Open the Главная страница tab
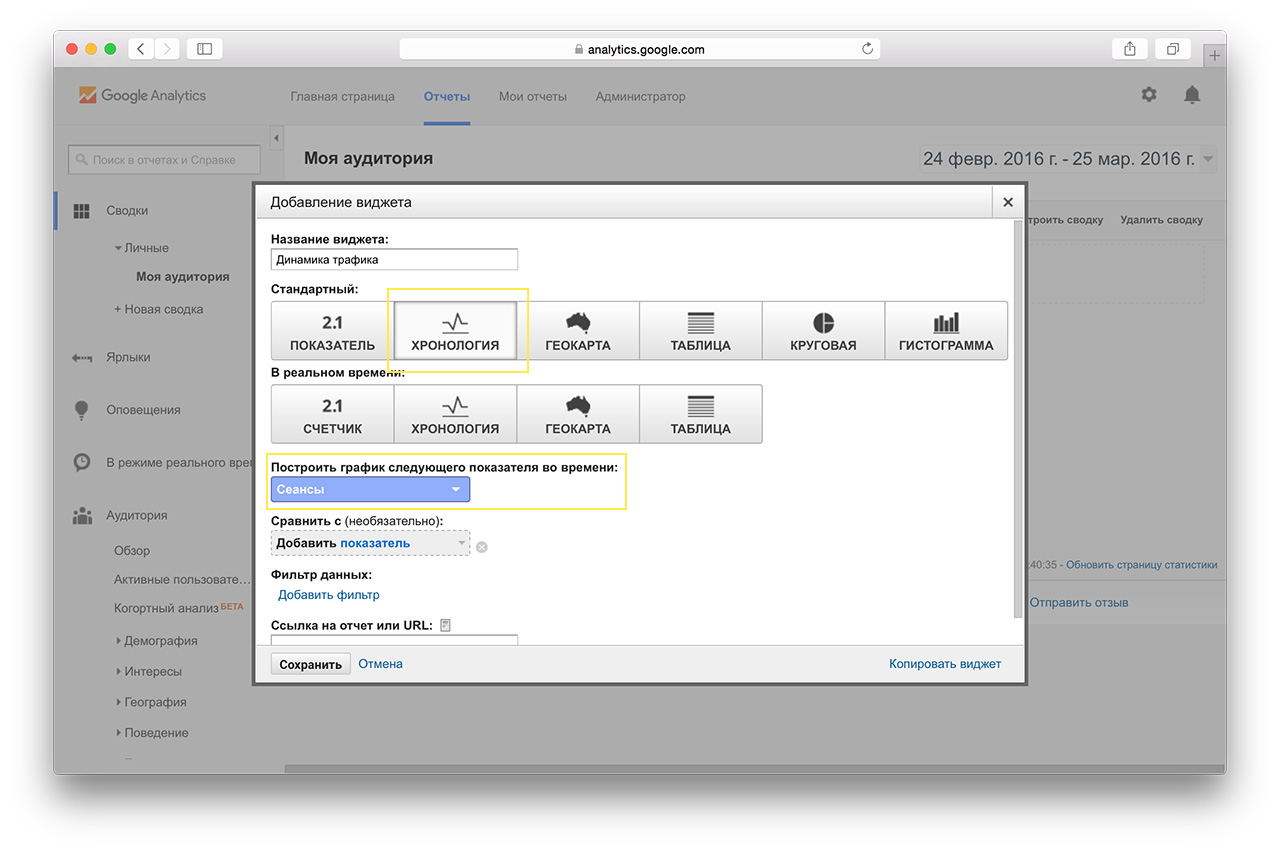The height and width of the screenshot is (851, 1280). [x=342, y=97]
